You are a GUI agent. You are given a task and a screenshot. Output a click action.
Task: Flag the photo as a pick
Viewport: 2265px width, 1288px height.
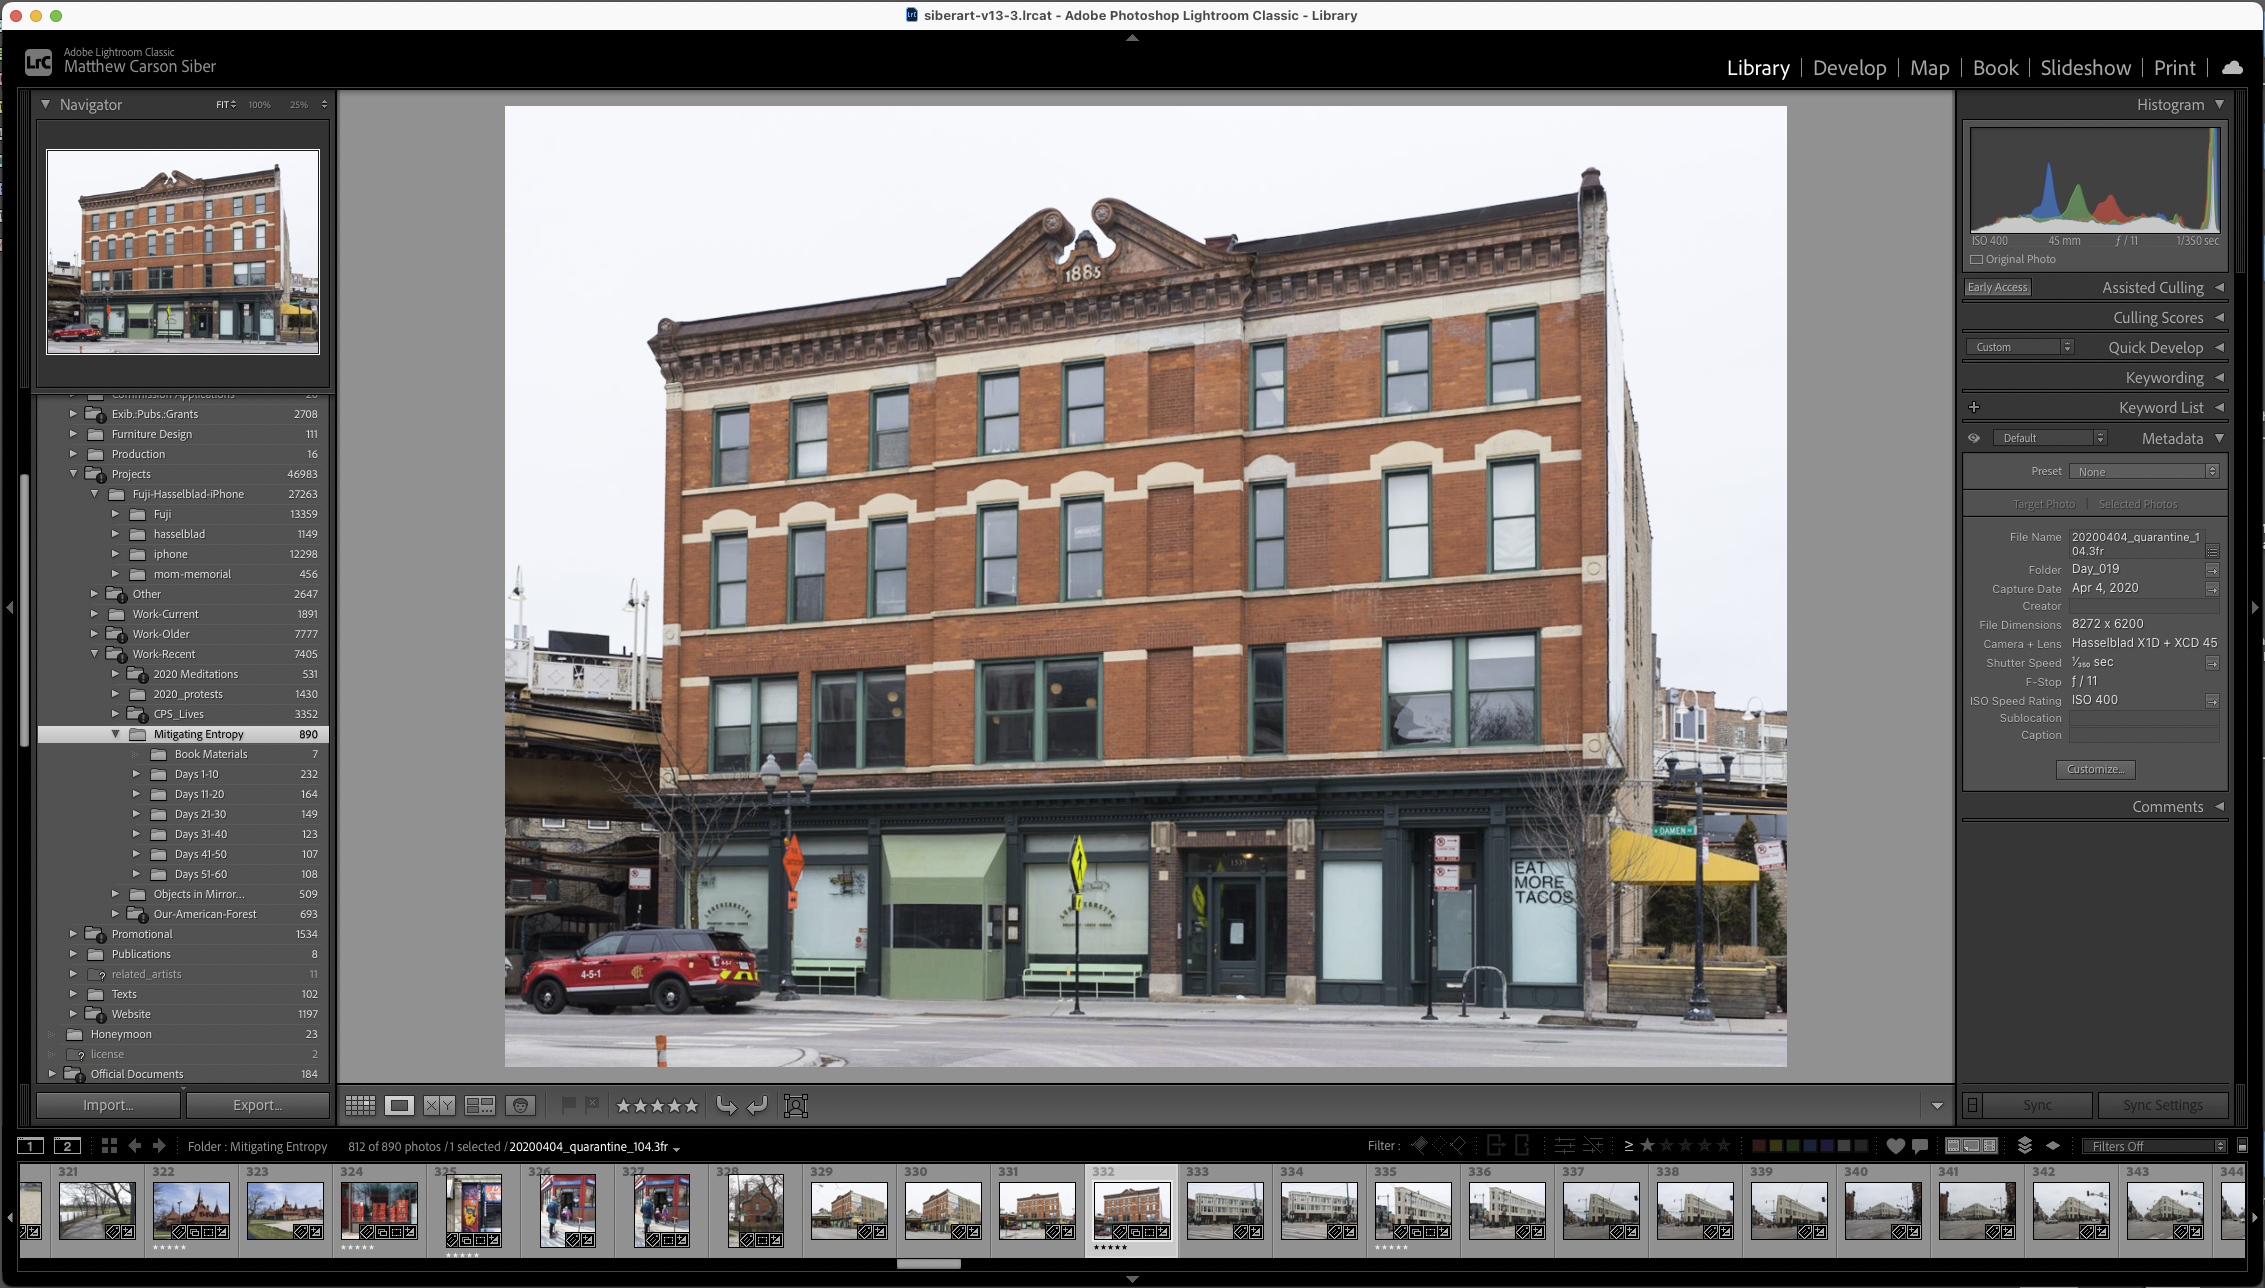coord(568,1105)
